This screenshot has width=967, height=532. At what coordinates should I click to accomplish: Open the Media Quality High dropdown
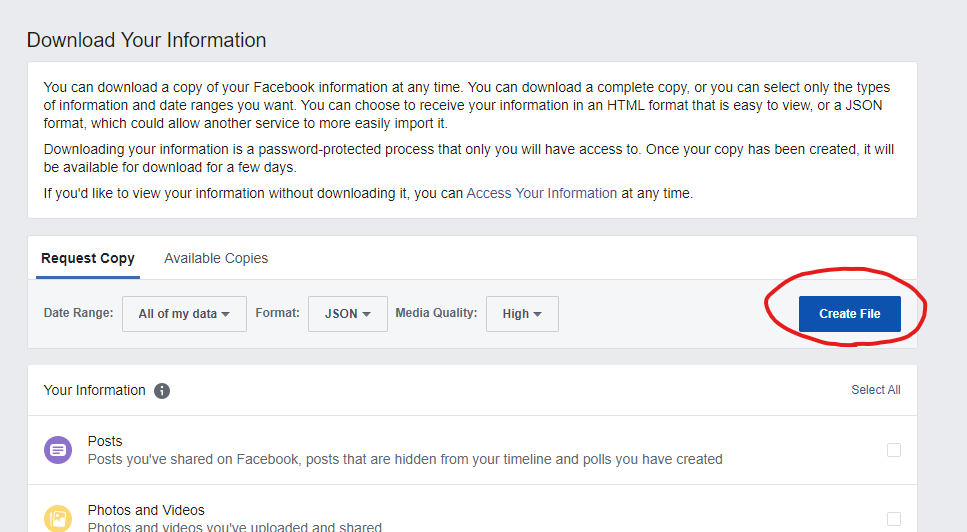(522, 314)
